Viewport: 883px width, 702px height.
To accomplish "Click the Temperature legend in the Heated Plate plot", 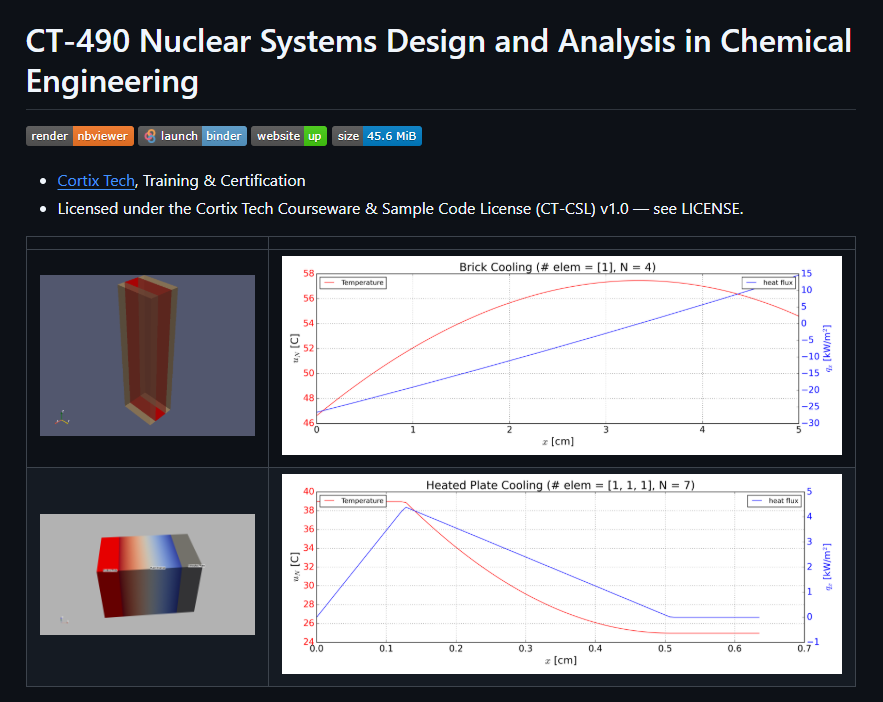I will 353,500.
